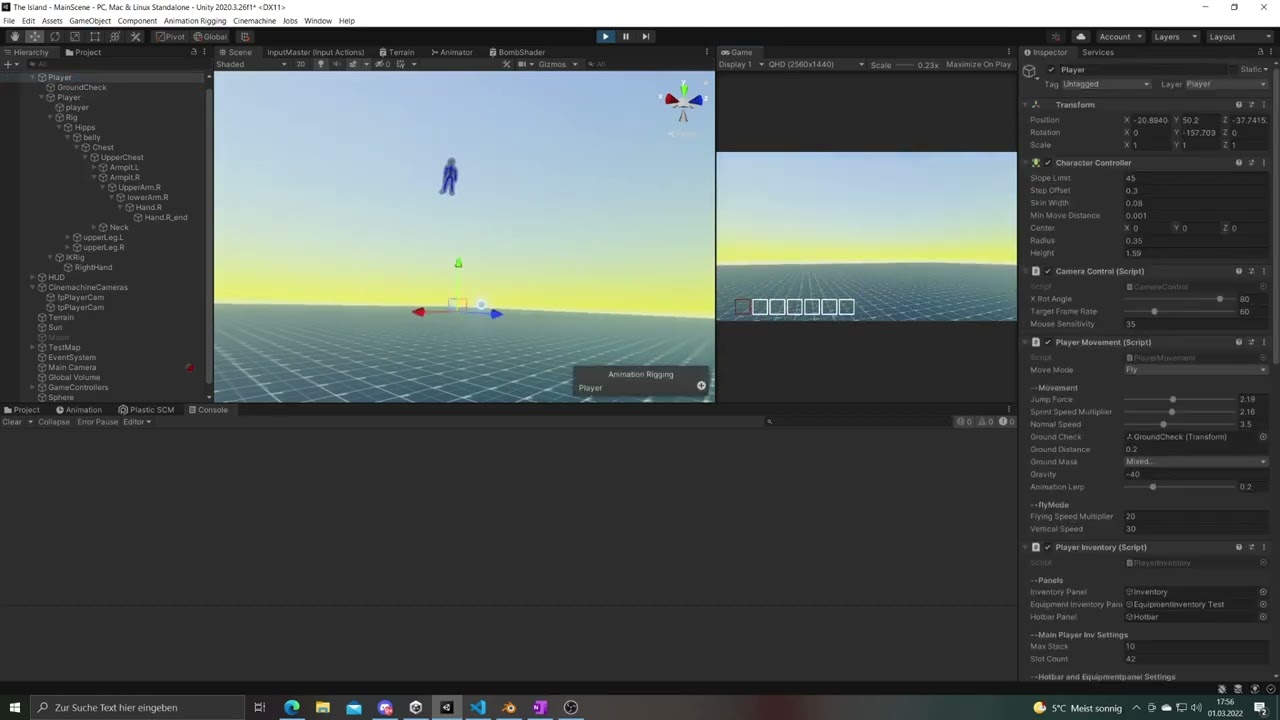Click the Position X value field

point(1150,120)
